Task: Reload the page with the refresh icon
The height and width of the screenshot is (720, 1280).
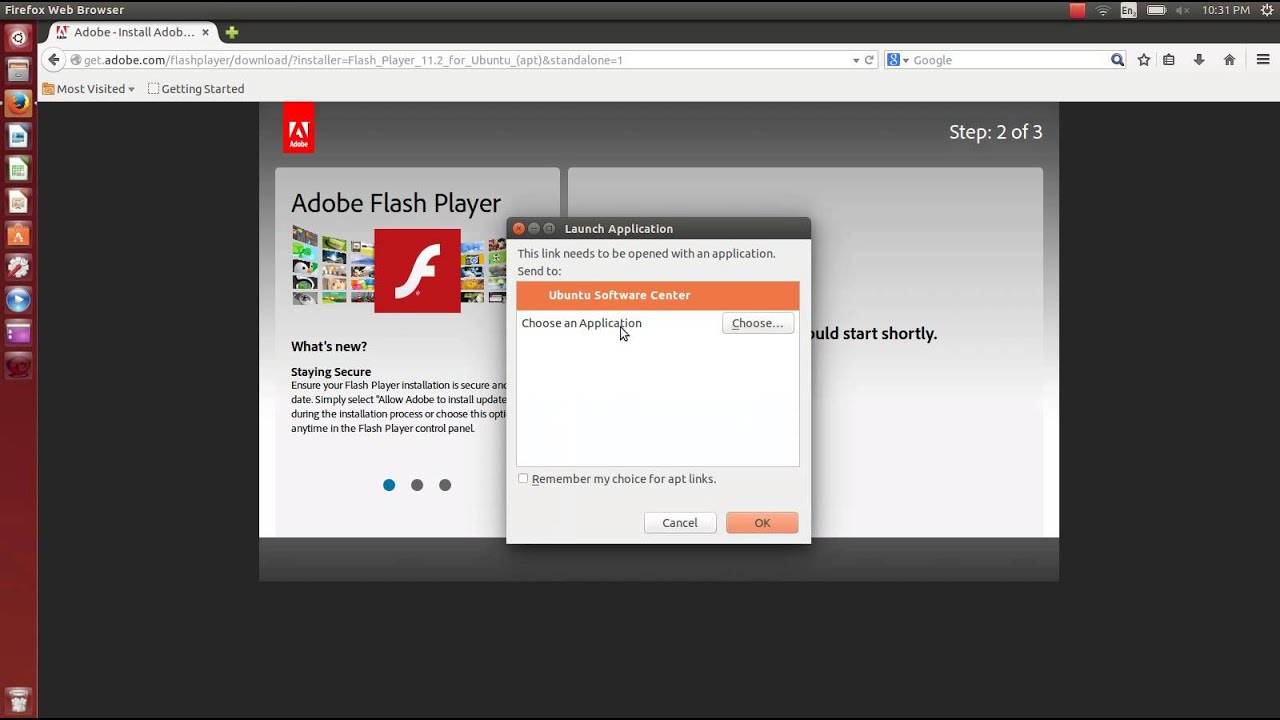Action: [869, 60]
